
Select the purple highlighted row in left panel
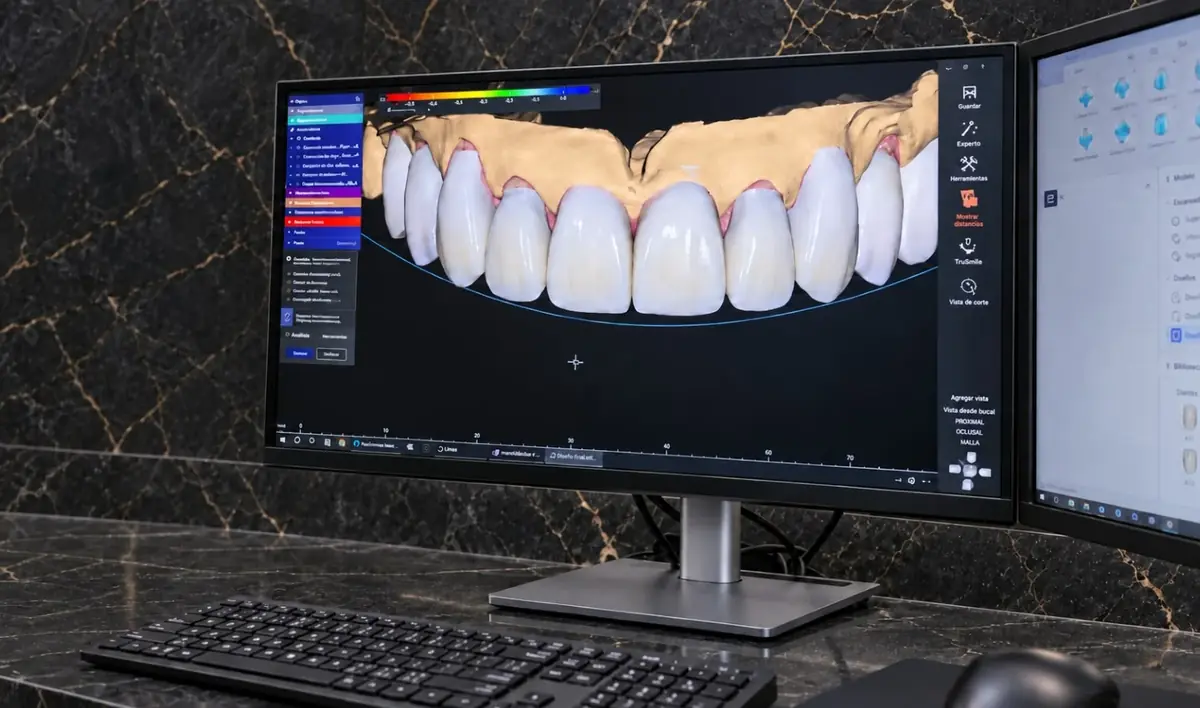pyautogui.click(x=324, y=193)
